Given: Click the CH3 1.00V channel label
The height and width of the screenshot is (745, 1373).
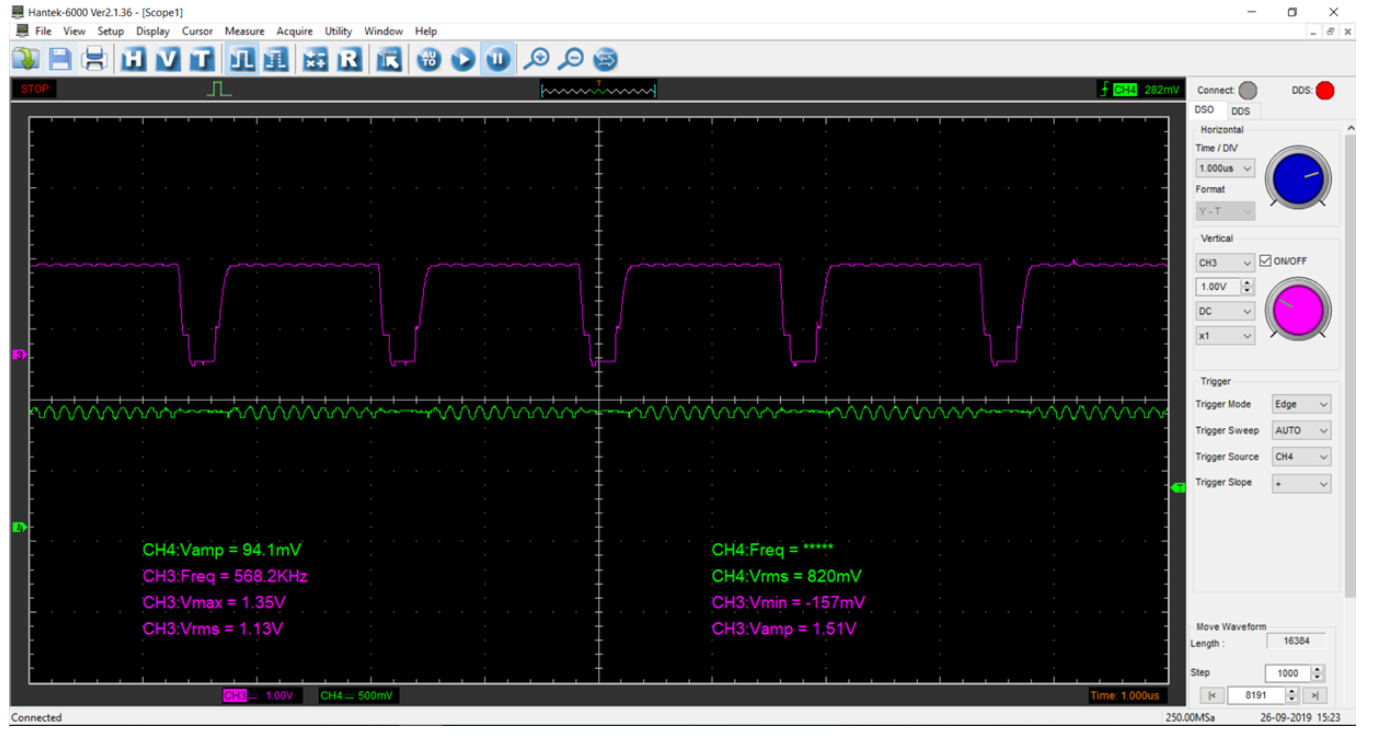Looking at the screenshot, I should coord(257,695).
